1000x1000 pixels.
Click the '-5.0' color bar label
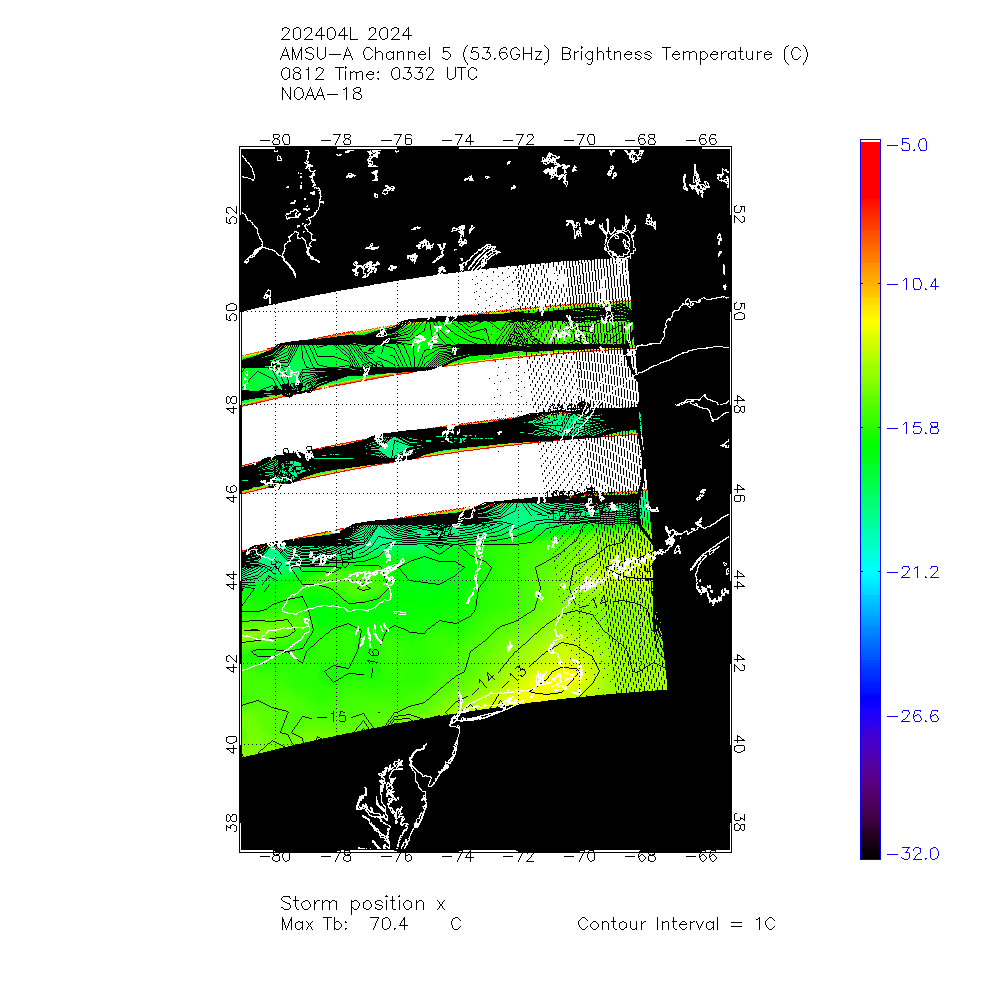click(x=907, y=145)
